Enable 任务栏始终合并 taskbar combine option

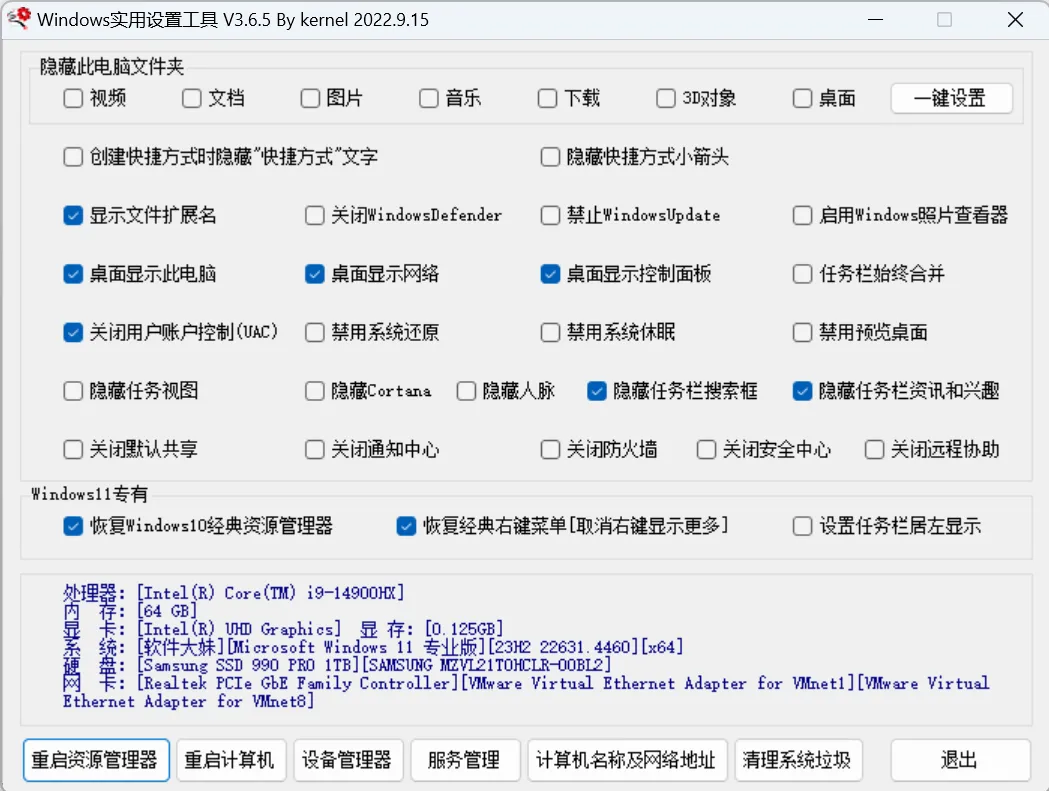pyautogui.click(x=802, y=273)
